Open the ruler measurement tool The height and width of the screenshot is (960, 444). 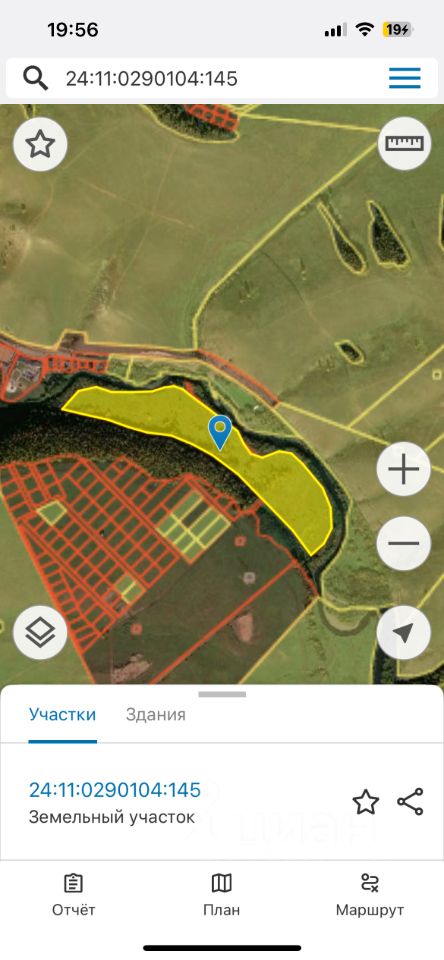coord(404,143)
